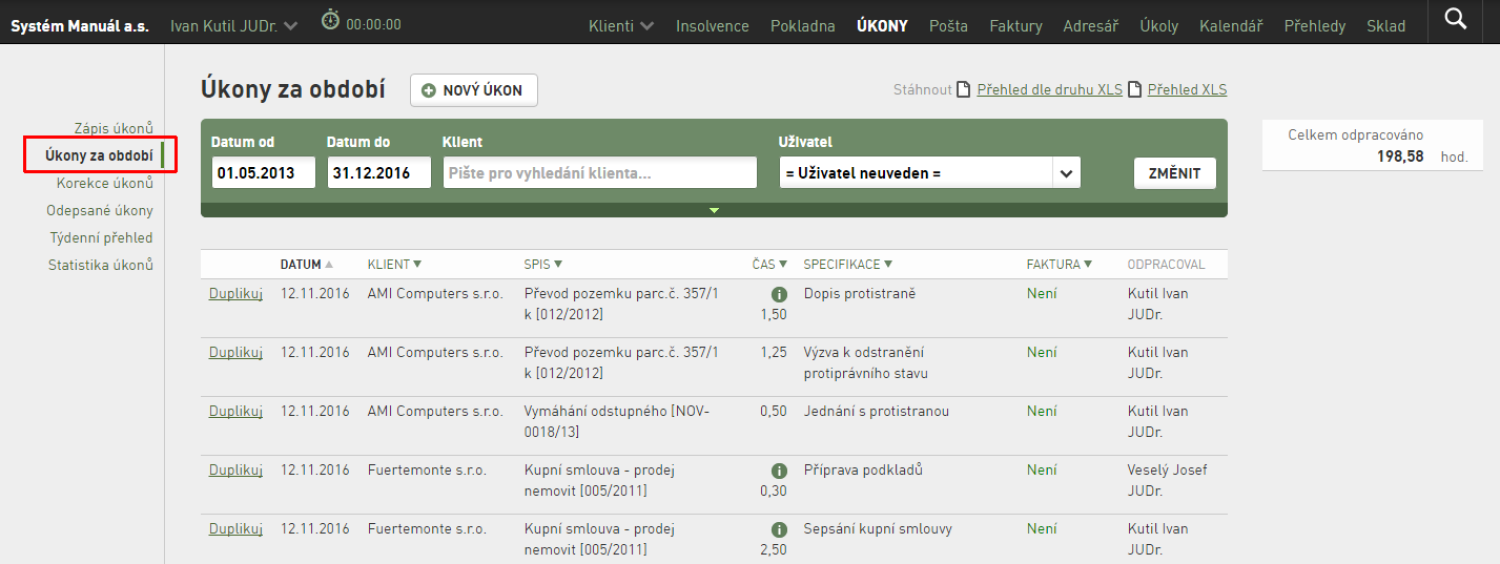Click the plus icon on Nový úkon
The width and height of the screenshot is (1500, 564).
(x=429, y=90)
